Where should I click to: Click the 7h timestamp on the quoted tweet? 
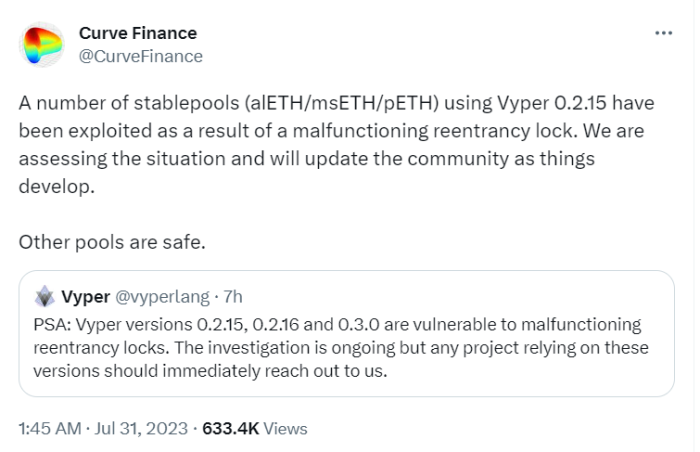(x=233, y=297)
